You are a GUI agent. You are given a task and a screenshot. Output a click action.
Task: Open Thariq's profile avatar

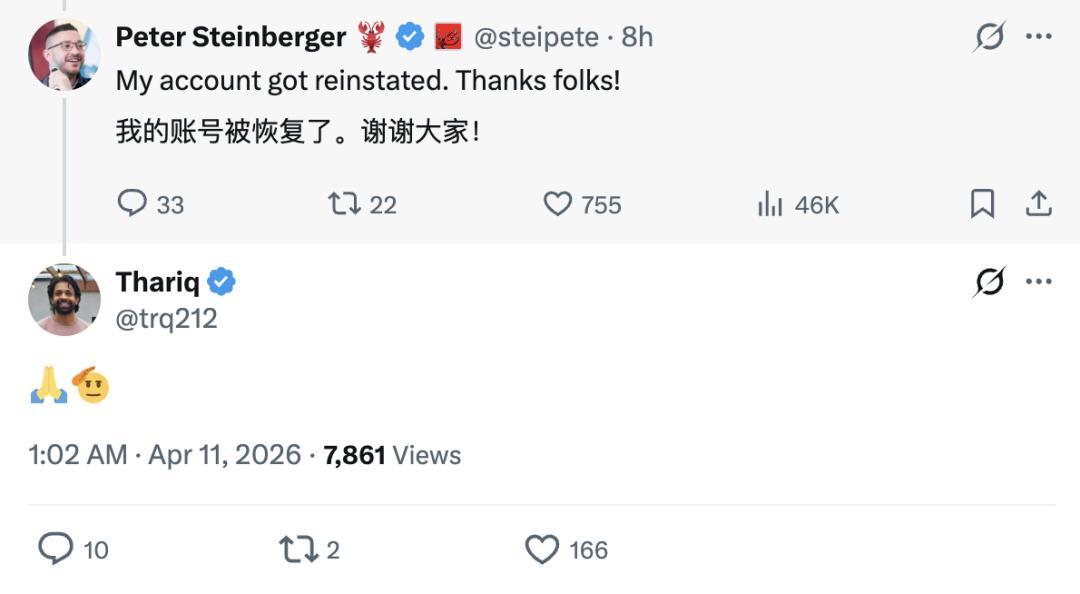[64, 299]
